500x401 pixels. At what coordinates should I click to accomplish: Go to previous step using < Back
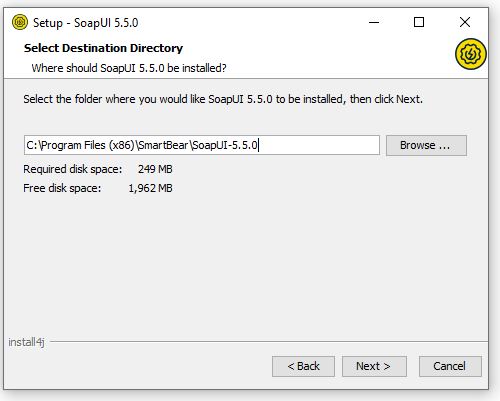pyautogui.click(x=303, y=366)
